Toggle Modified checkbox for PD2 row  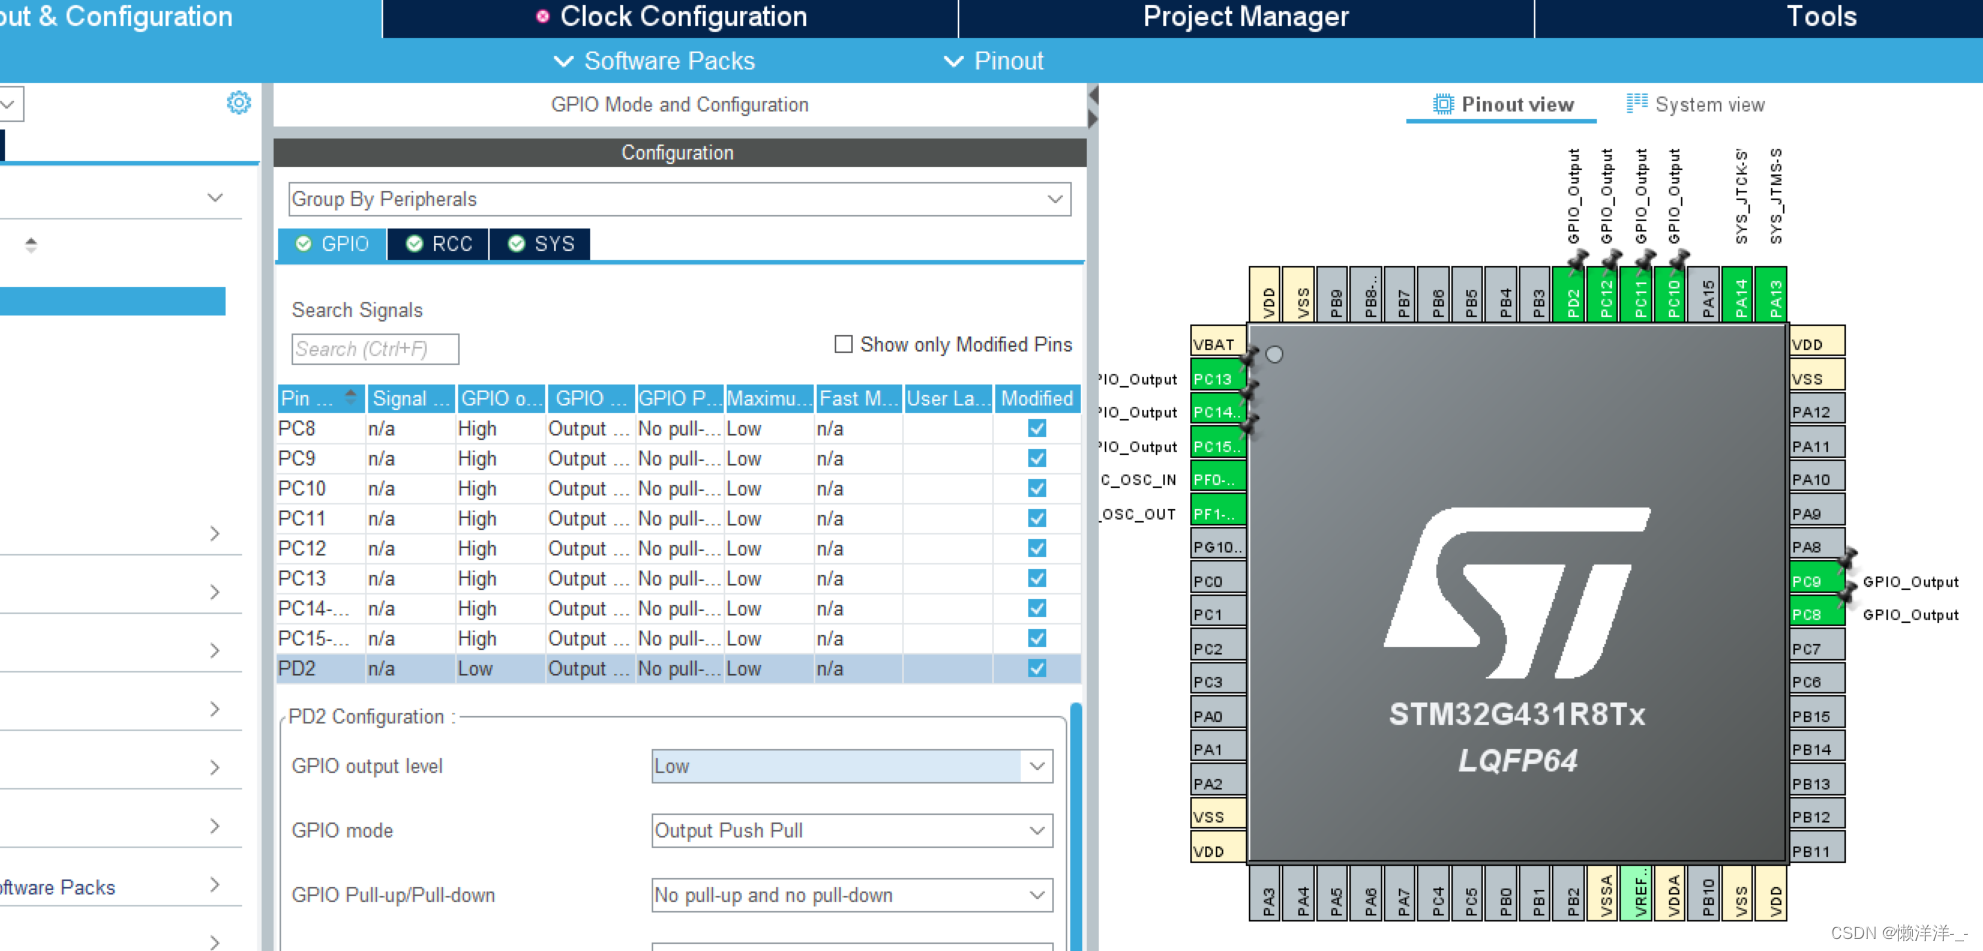pos(1037,668)
